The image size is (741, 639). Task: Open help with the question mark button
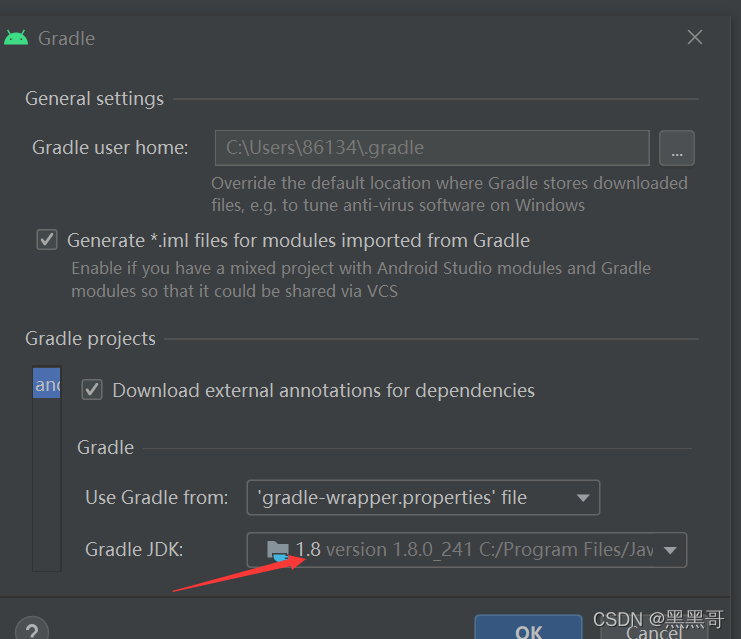(32, 630)
